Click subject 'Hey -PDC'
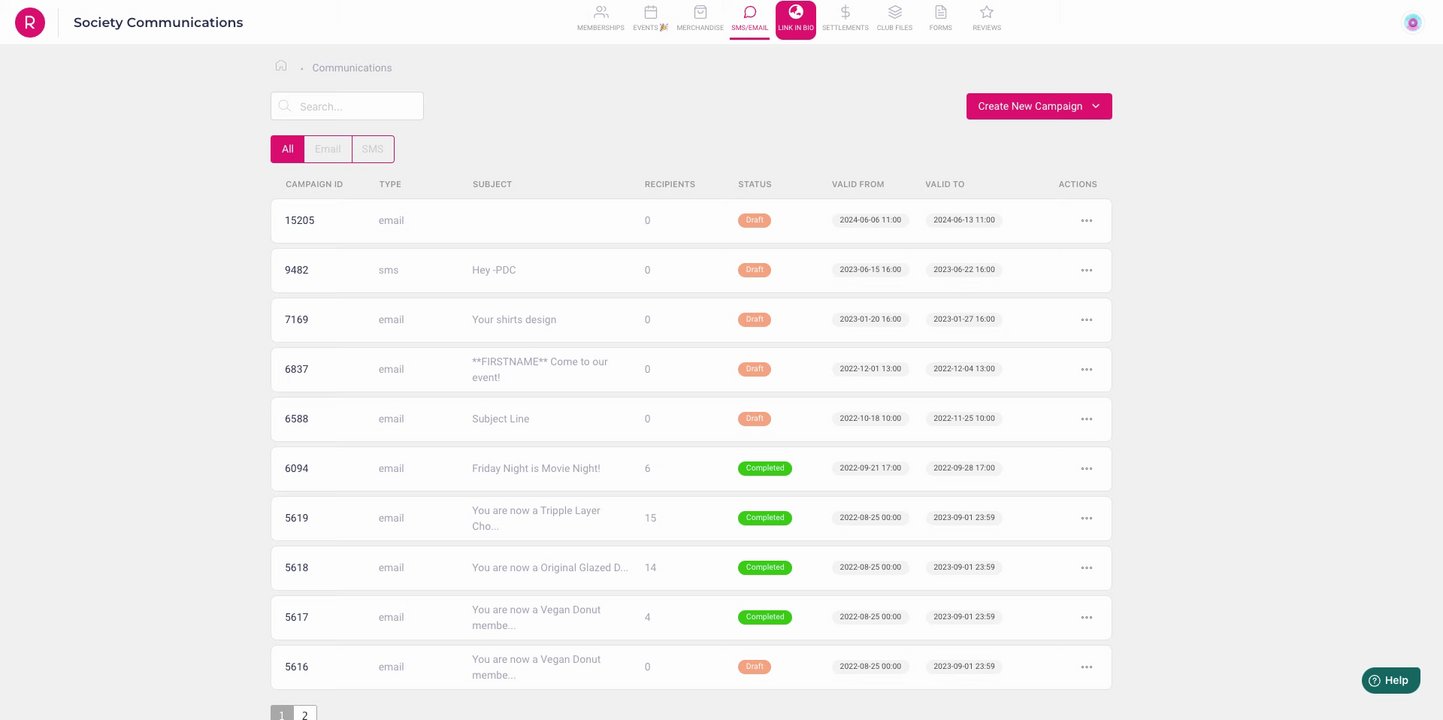1443x720 pixels. [x=494, y=270]
